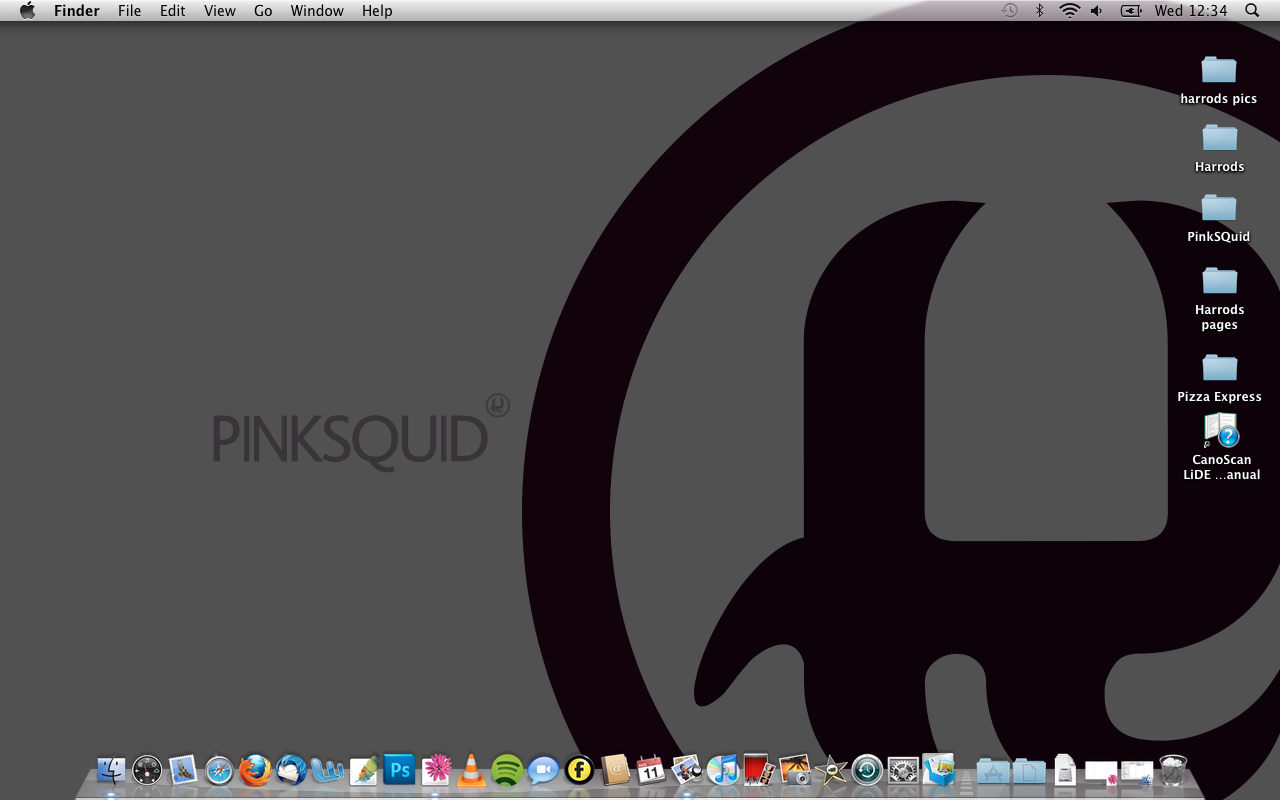Open the File menu
Image resolution: width=1280 pixels, height=800 pixels.
tap(129, 10)
